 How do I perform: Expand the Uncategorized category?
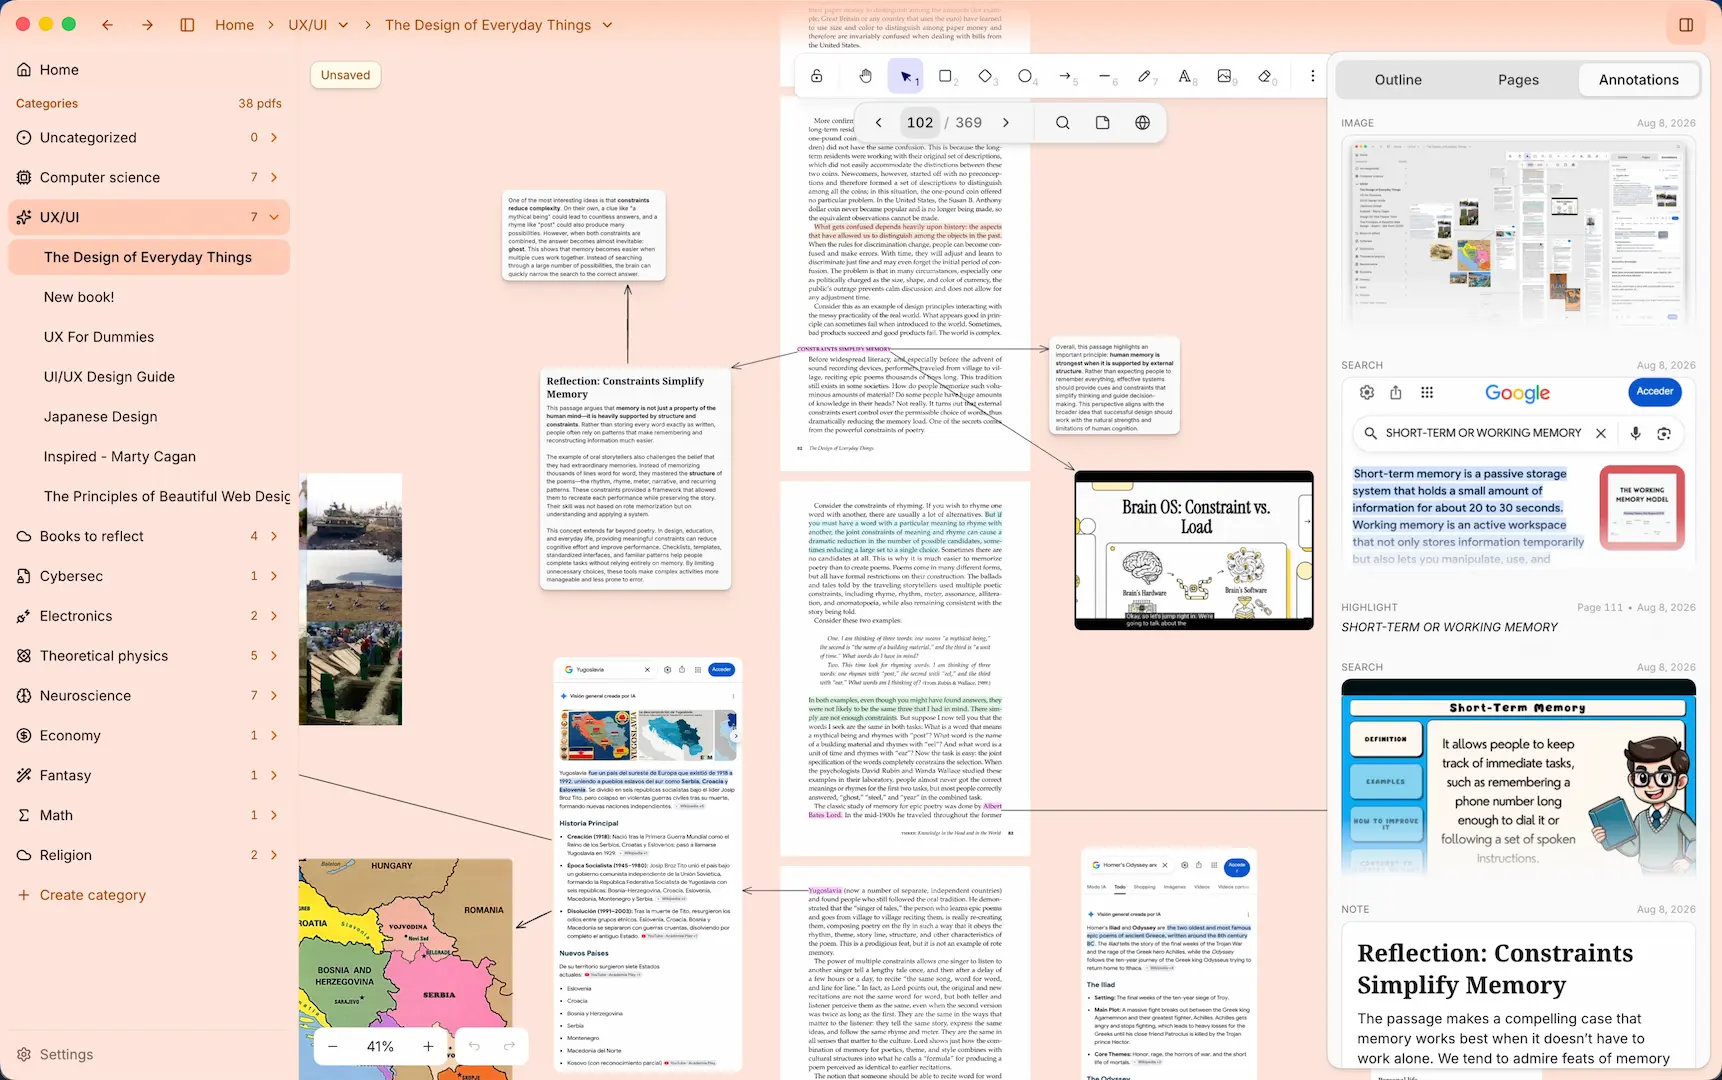coord(274,138)
